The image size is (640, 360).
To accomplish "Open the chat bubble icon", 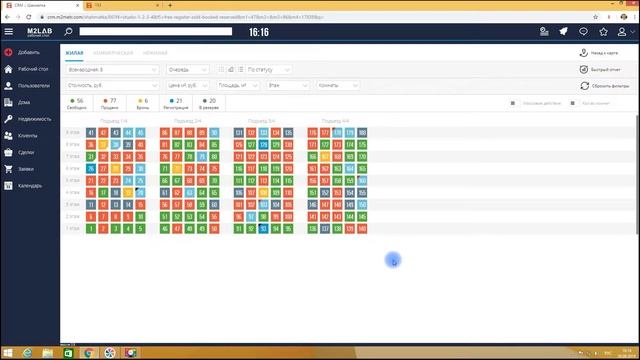I will 584,31.
